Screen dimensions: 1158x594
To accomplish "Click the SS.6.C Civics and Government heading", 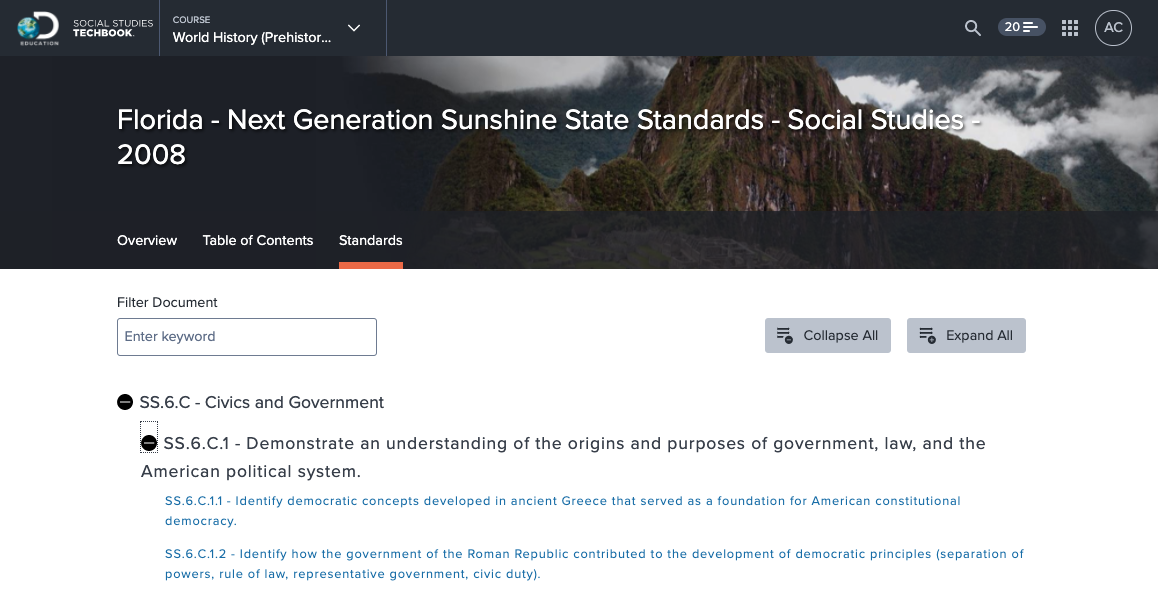I will (x=262, y=402).
